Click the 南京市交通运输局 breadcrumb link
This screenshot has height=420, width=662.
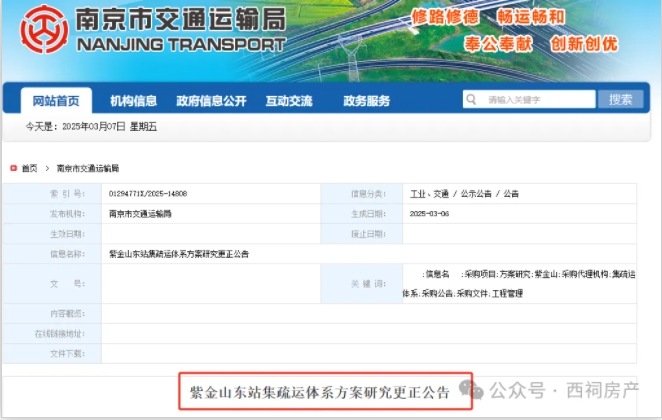[88, 168]
